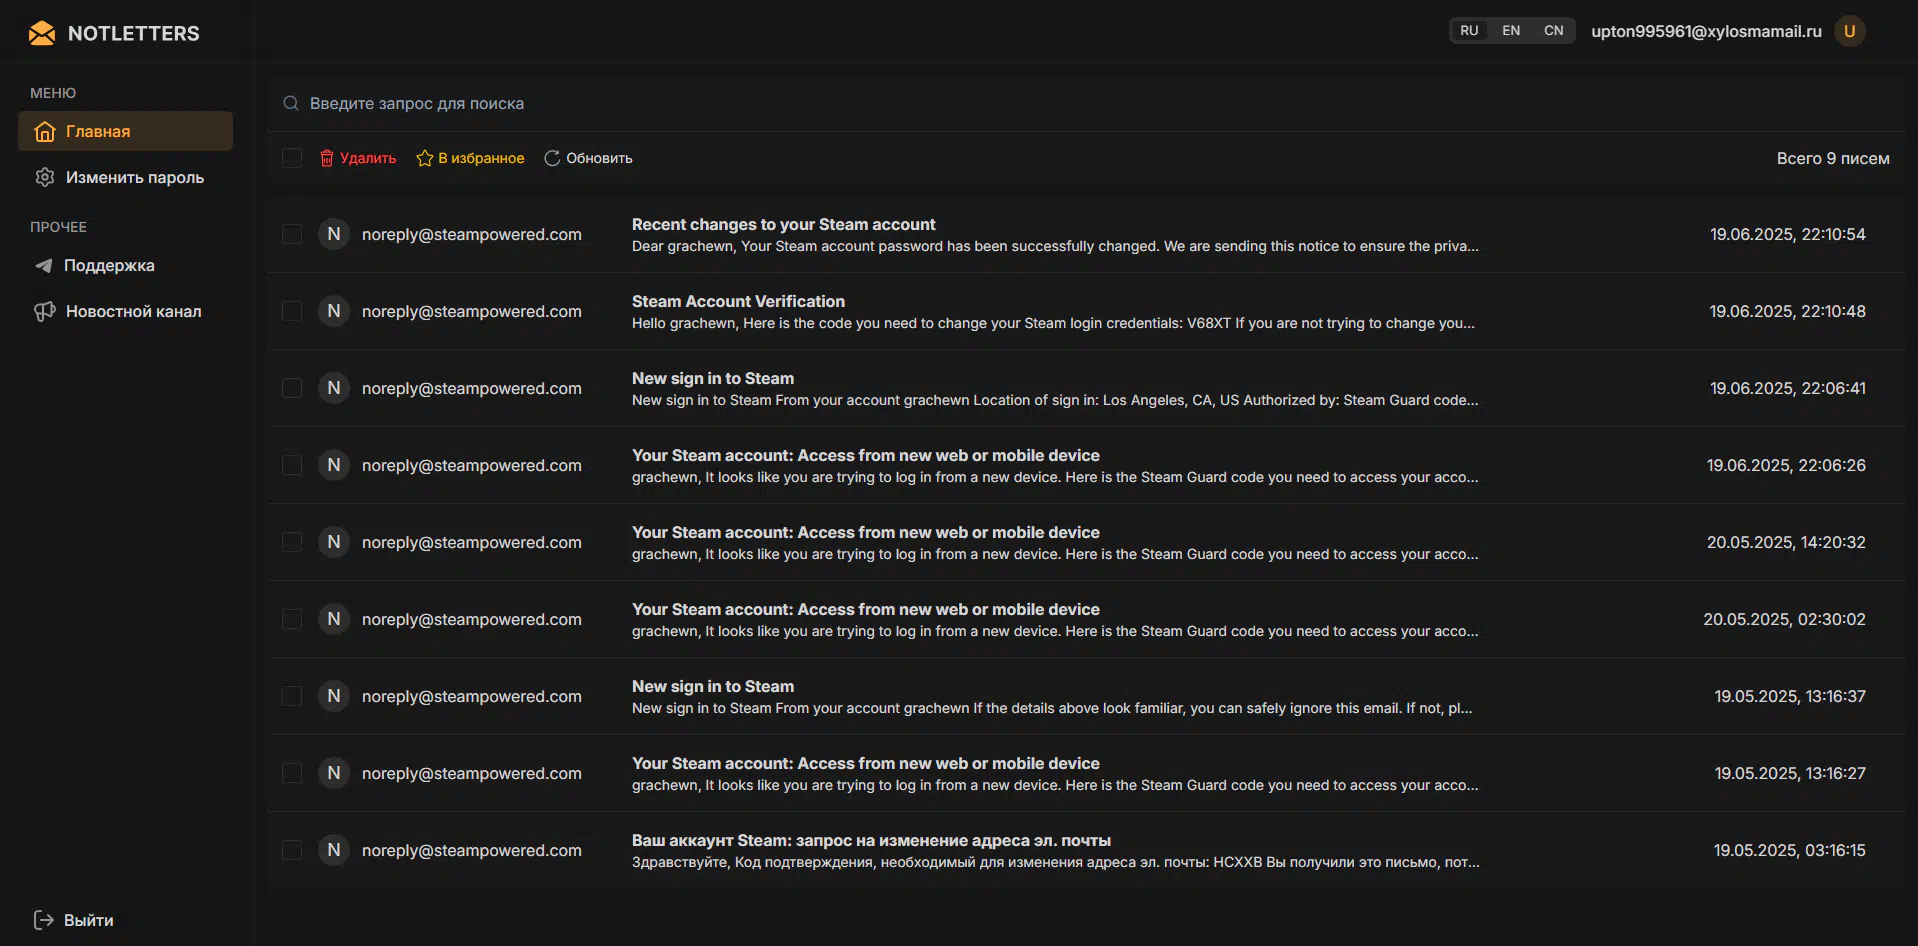Open email subject Steam Account Verification
1918x946 pixels.
click(738, 301)
